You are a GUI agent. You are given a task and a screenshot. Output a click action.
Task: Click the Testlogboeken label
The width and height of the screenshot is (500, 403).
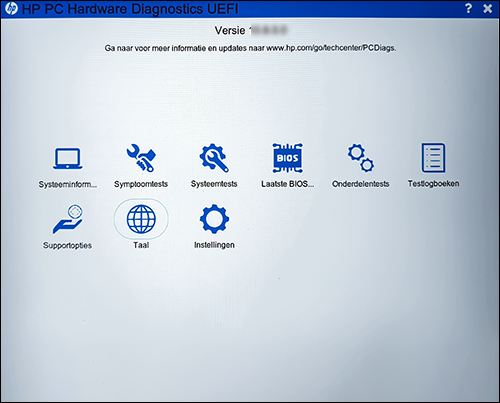pos(433,183)
